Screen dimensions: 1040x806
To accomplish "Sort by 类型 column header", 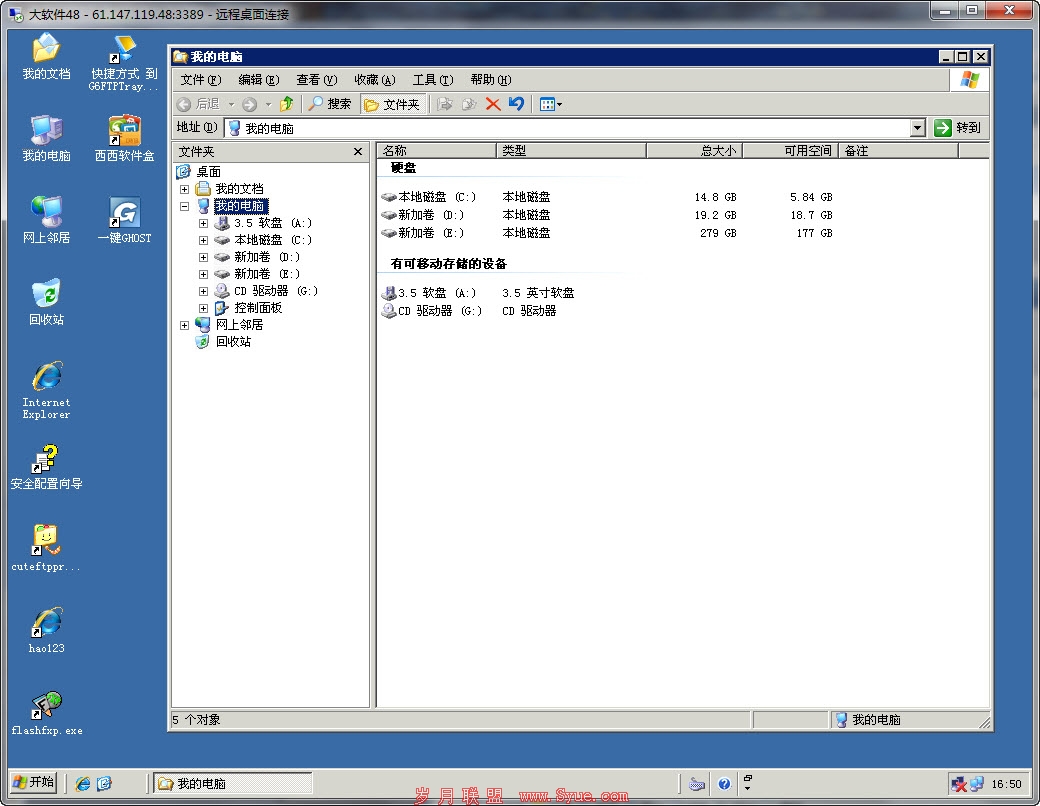I will (571, 151).
